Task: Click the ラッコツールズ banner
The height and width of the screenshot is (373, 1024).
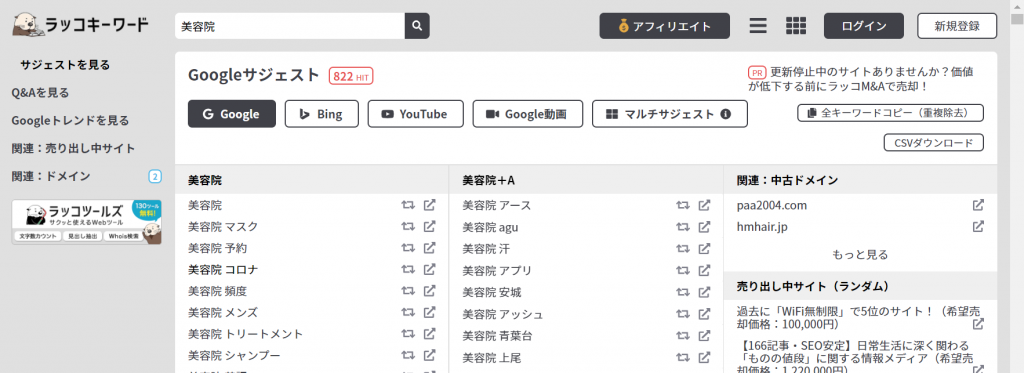Action: (x=86, y=222)
